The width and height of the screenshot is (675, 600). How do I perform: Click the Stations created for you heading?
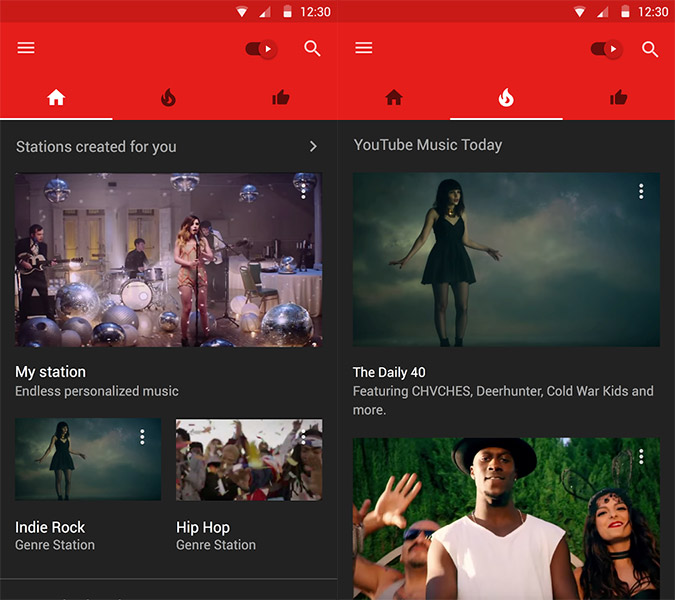coord(96,146)
